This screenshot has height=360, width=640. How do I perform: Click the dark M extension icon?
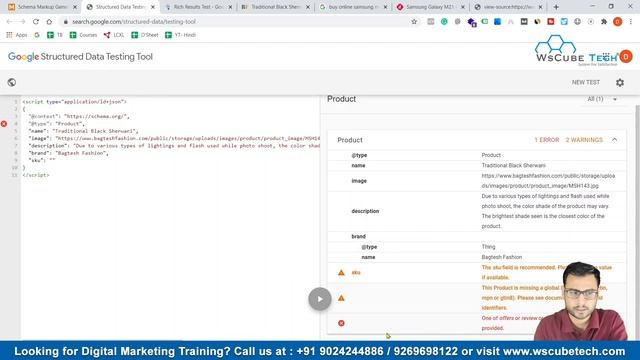pyautogui.click(x=524, y=22)
